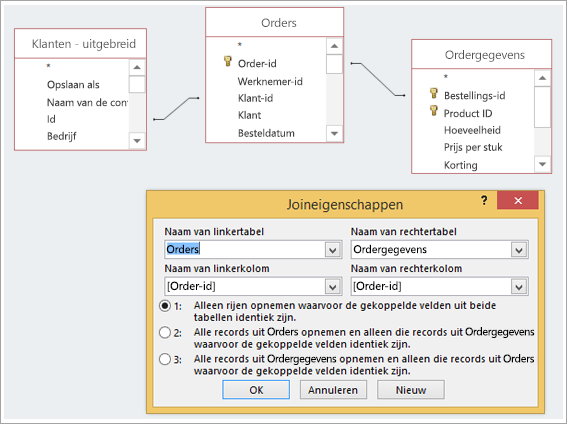Image resolution: width=567 pixels, height=424 pixels.
Task: Select the asterisk row in Orders table
Action: pyautogui.click(x=239, y=45)
